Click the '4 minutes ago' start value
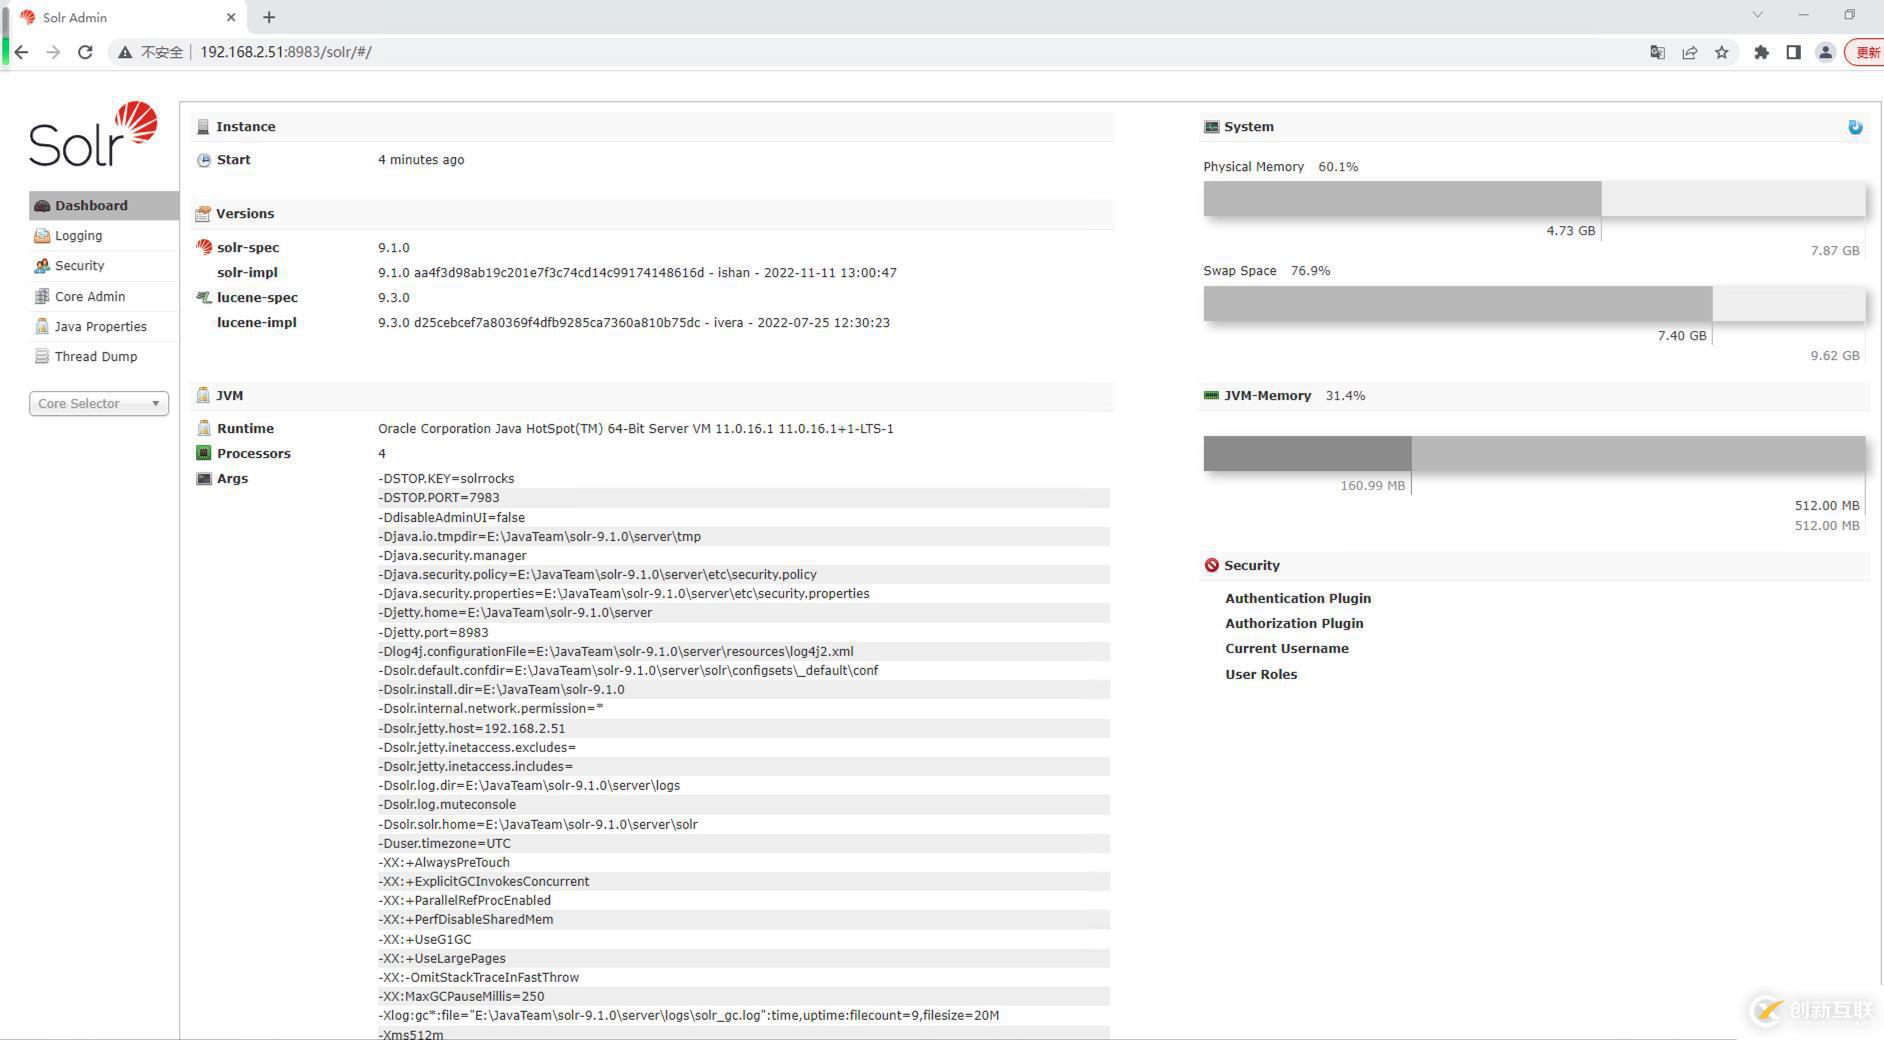The height and width of the screenshot is (1040, 1884). pos(421,159)
